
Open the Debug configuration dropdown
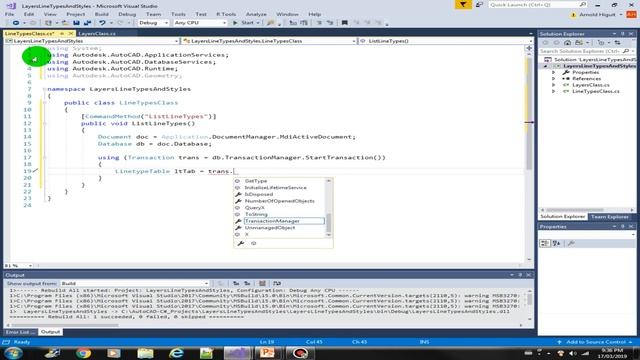(x=153, y=23)
